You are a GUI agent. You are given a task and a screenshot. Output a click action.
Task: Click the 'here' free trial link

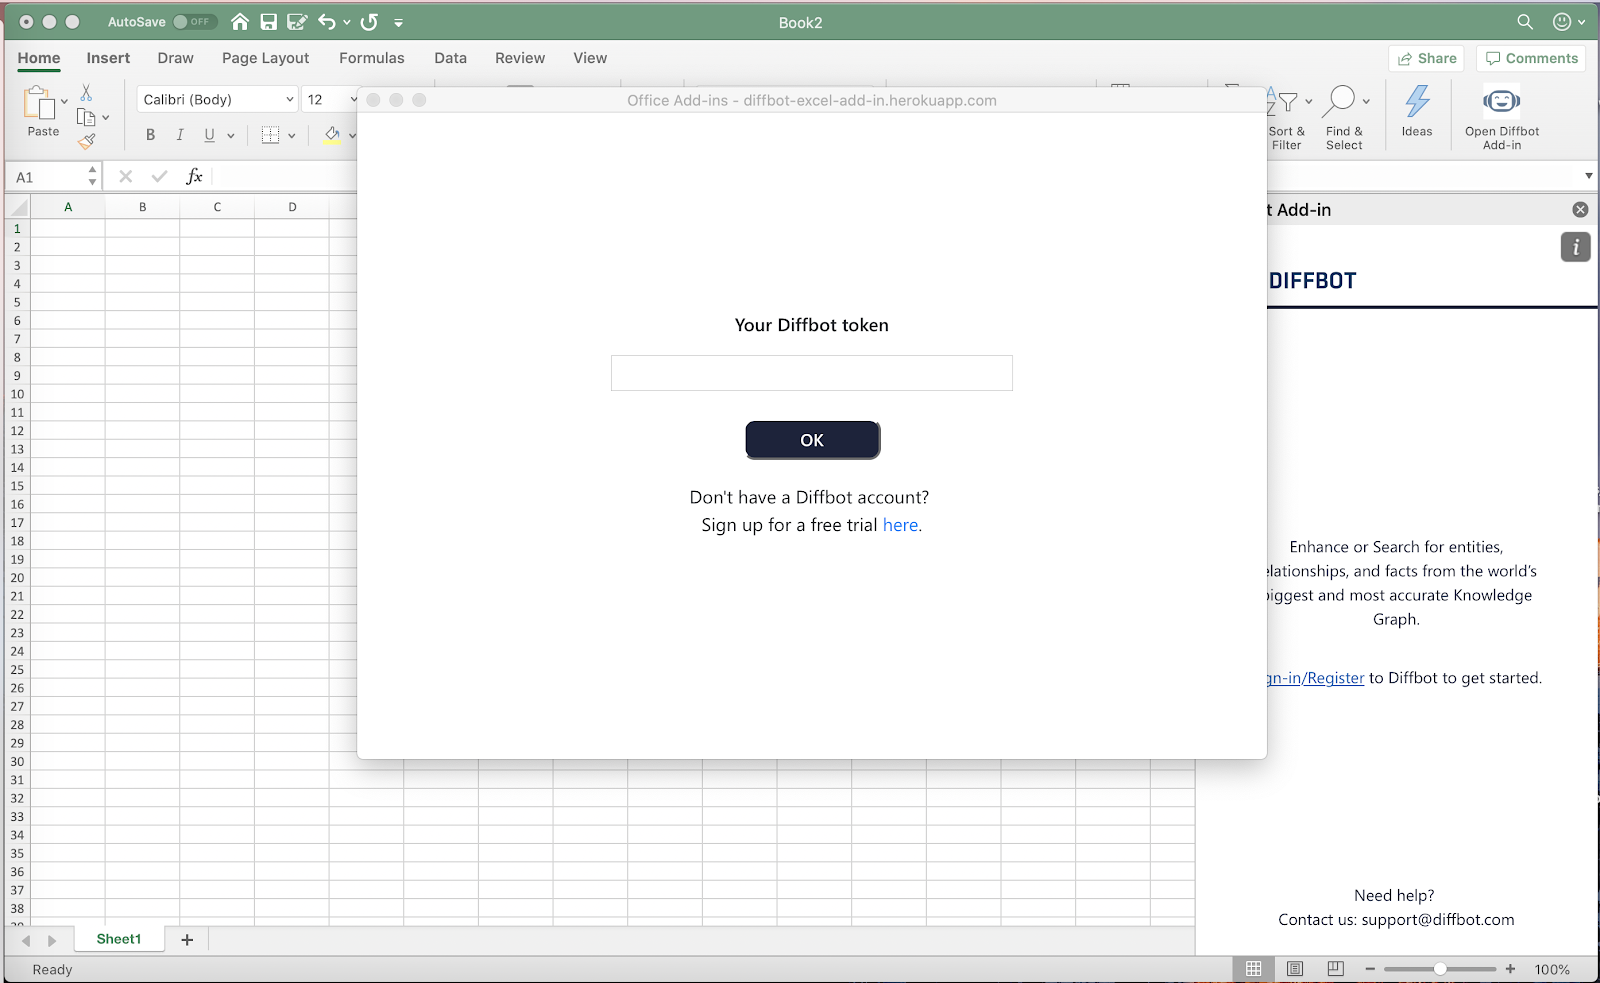[x=900, y=525]
